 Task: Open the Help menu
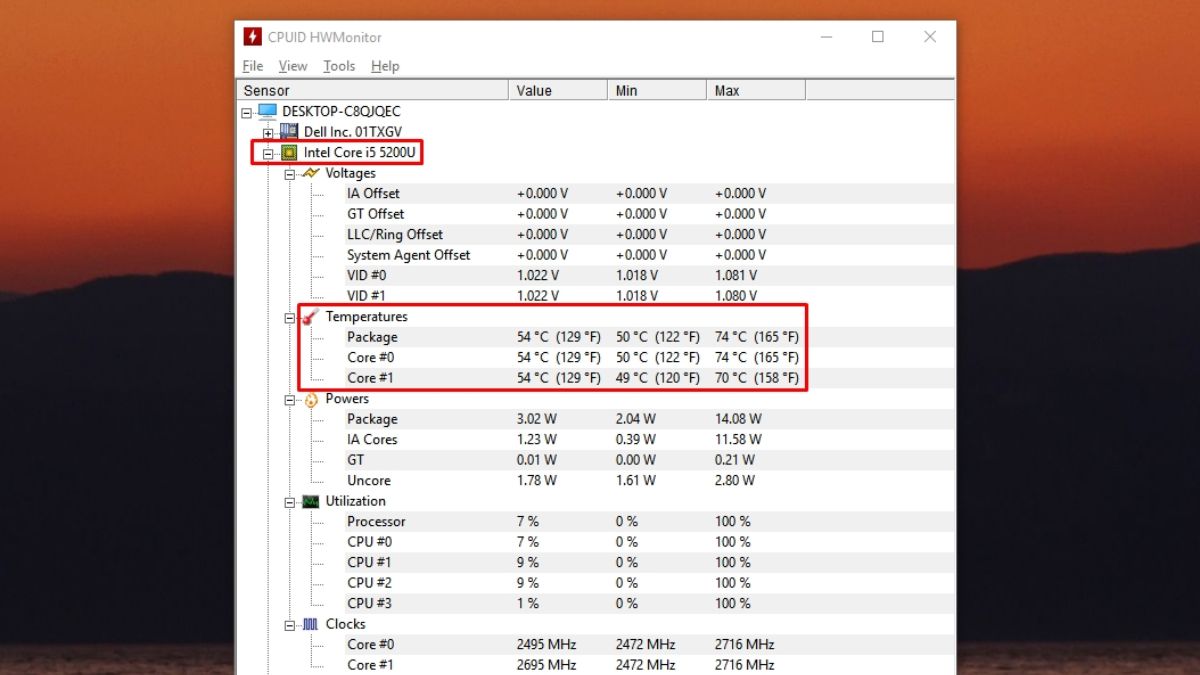[385, 66]
